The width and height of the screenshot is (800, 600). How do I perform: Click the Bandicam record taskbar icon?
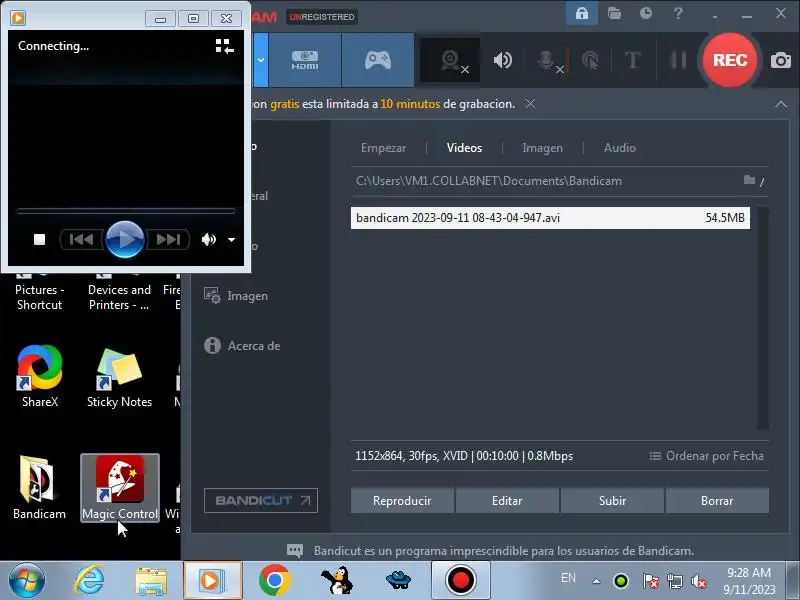[x=460, y=581]
